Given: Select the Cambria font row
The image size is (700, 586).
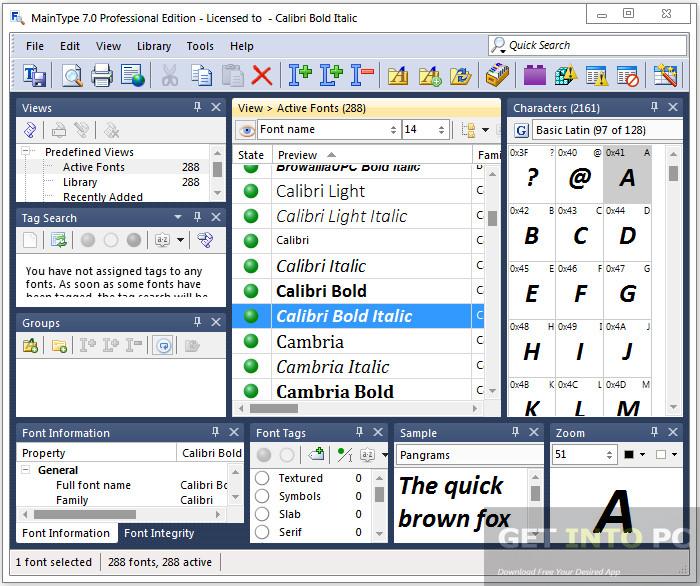Looking at the screenshot, I should 358,341.
